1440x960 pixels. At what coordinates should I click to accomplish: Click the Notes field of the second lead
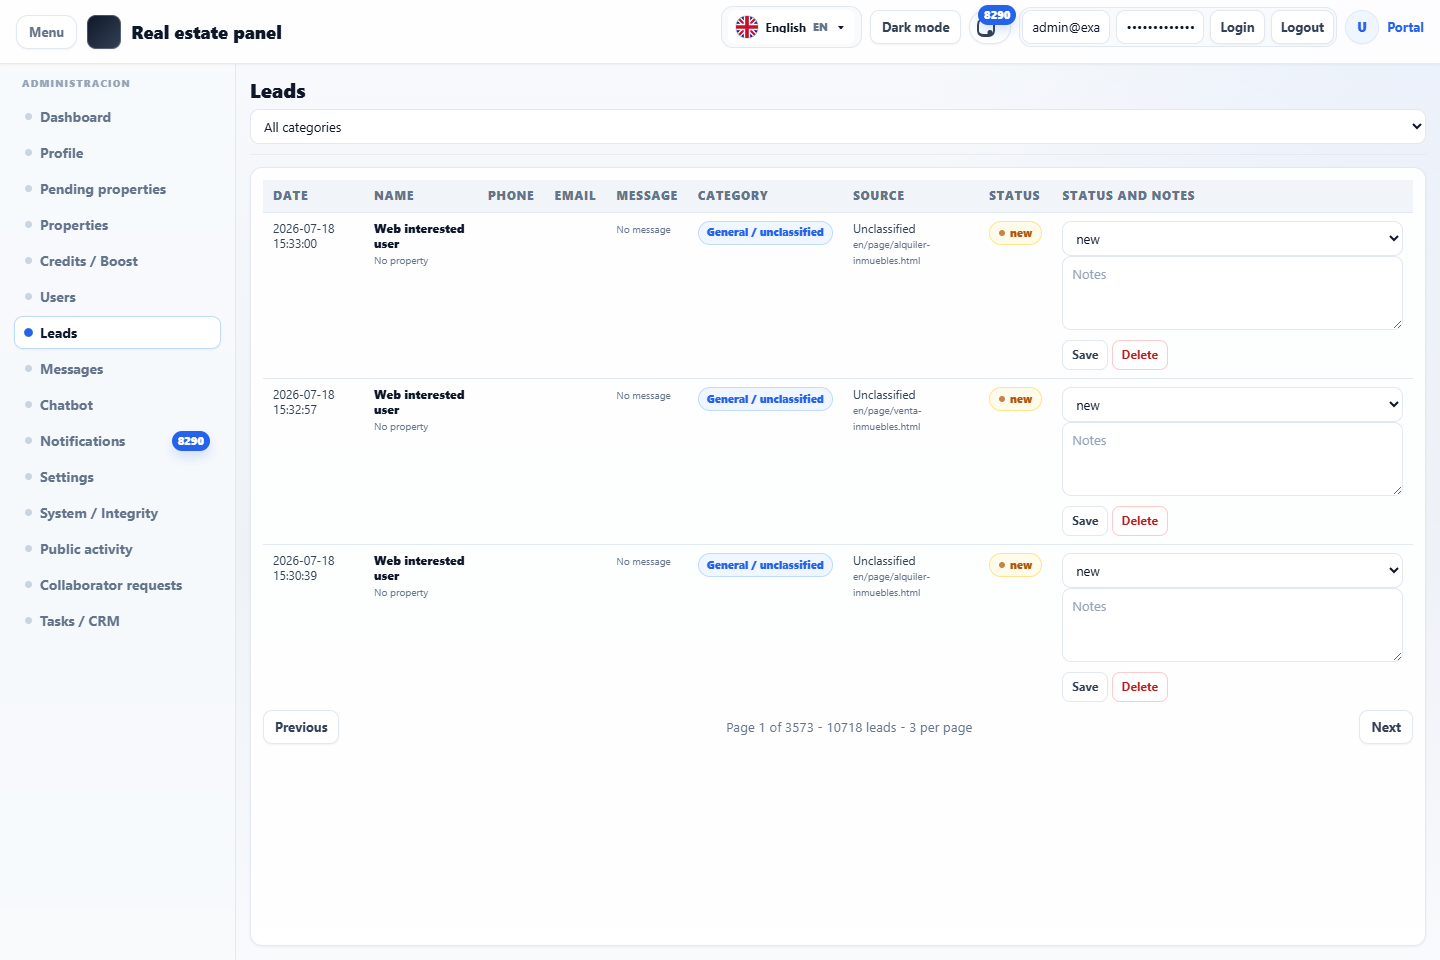pos(1232,459)
